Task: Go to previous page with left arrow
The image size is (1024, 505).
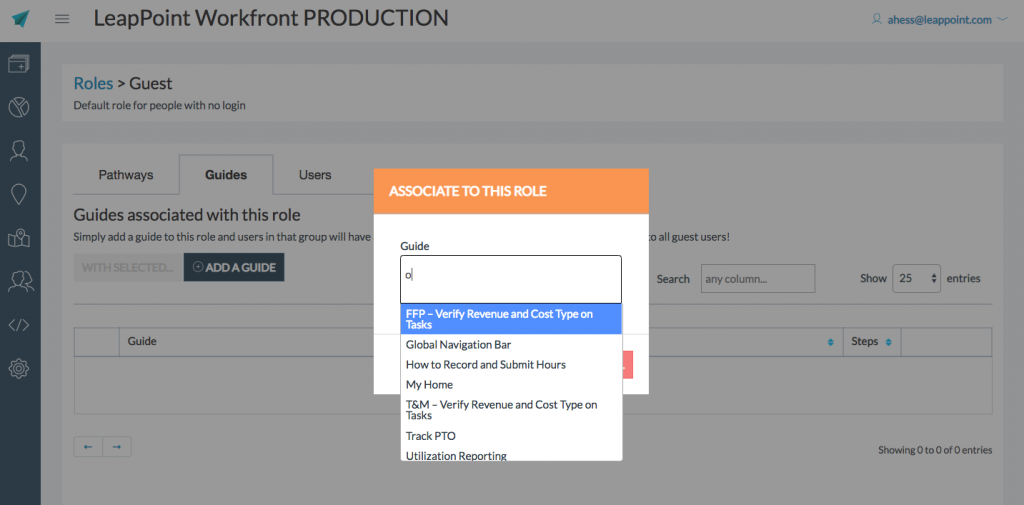Action: tap(88, 447)
